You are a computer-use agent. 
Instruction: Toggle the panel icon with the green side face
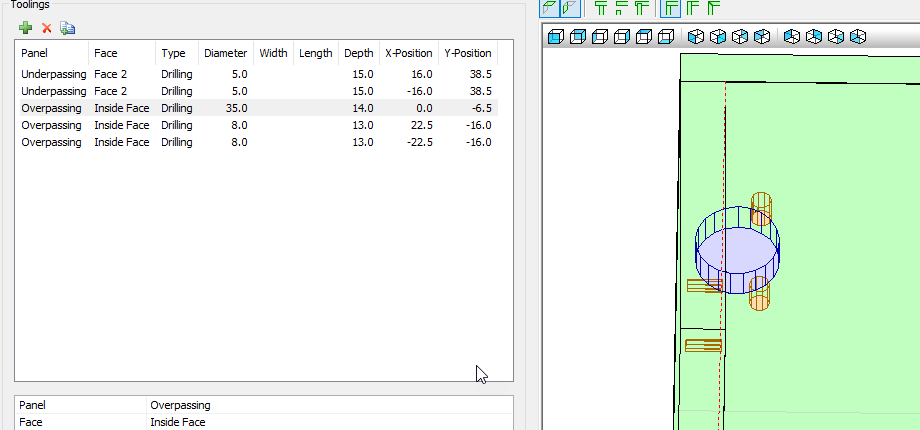(570, 8)
